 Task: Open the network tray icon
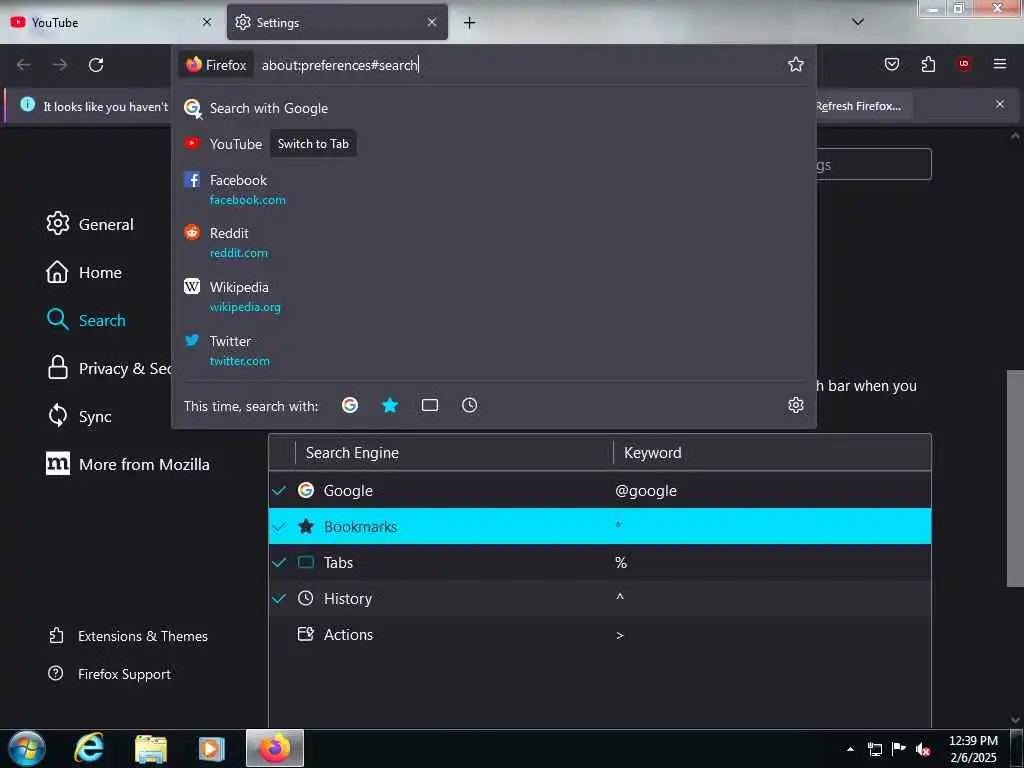point(874,749)
